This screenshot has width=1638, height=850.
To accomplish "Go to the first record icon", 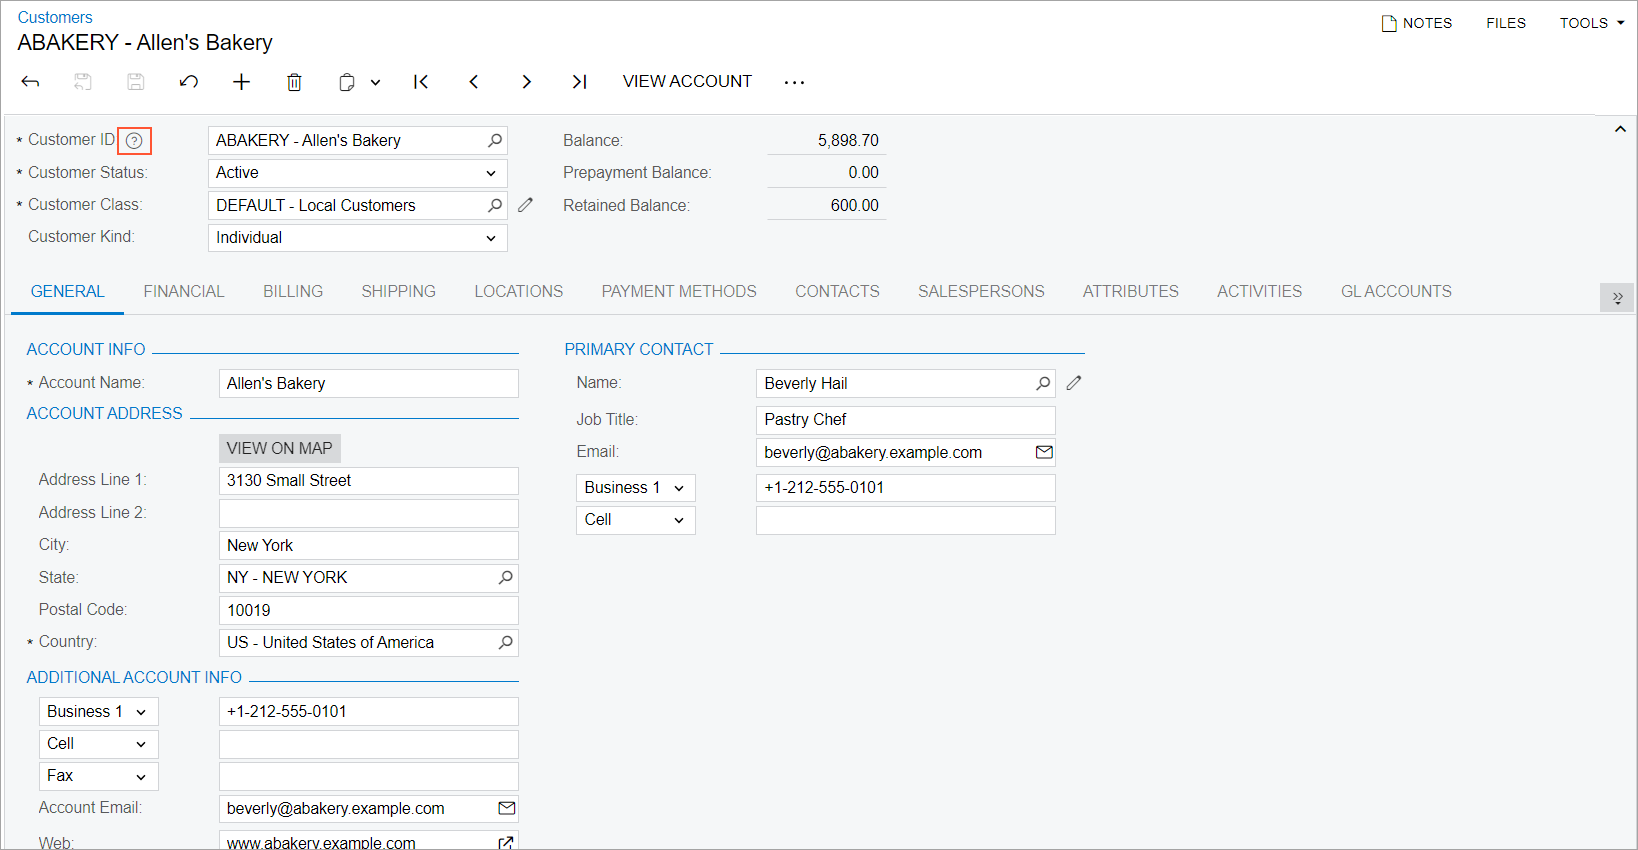I will click(x=421, y=82).
